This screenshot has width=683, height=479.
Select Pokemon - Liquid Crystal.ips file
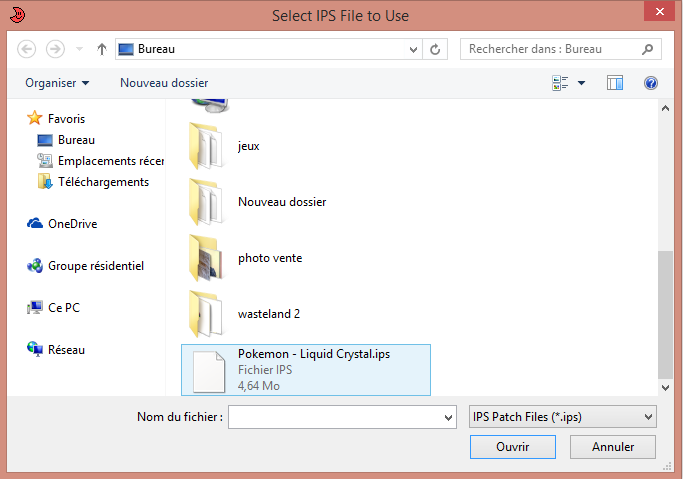306,370
